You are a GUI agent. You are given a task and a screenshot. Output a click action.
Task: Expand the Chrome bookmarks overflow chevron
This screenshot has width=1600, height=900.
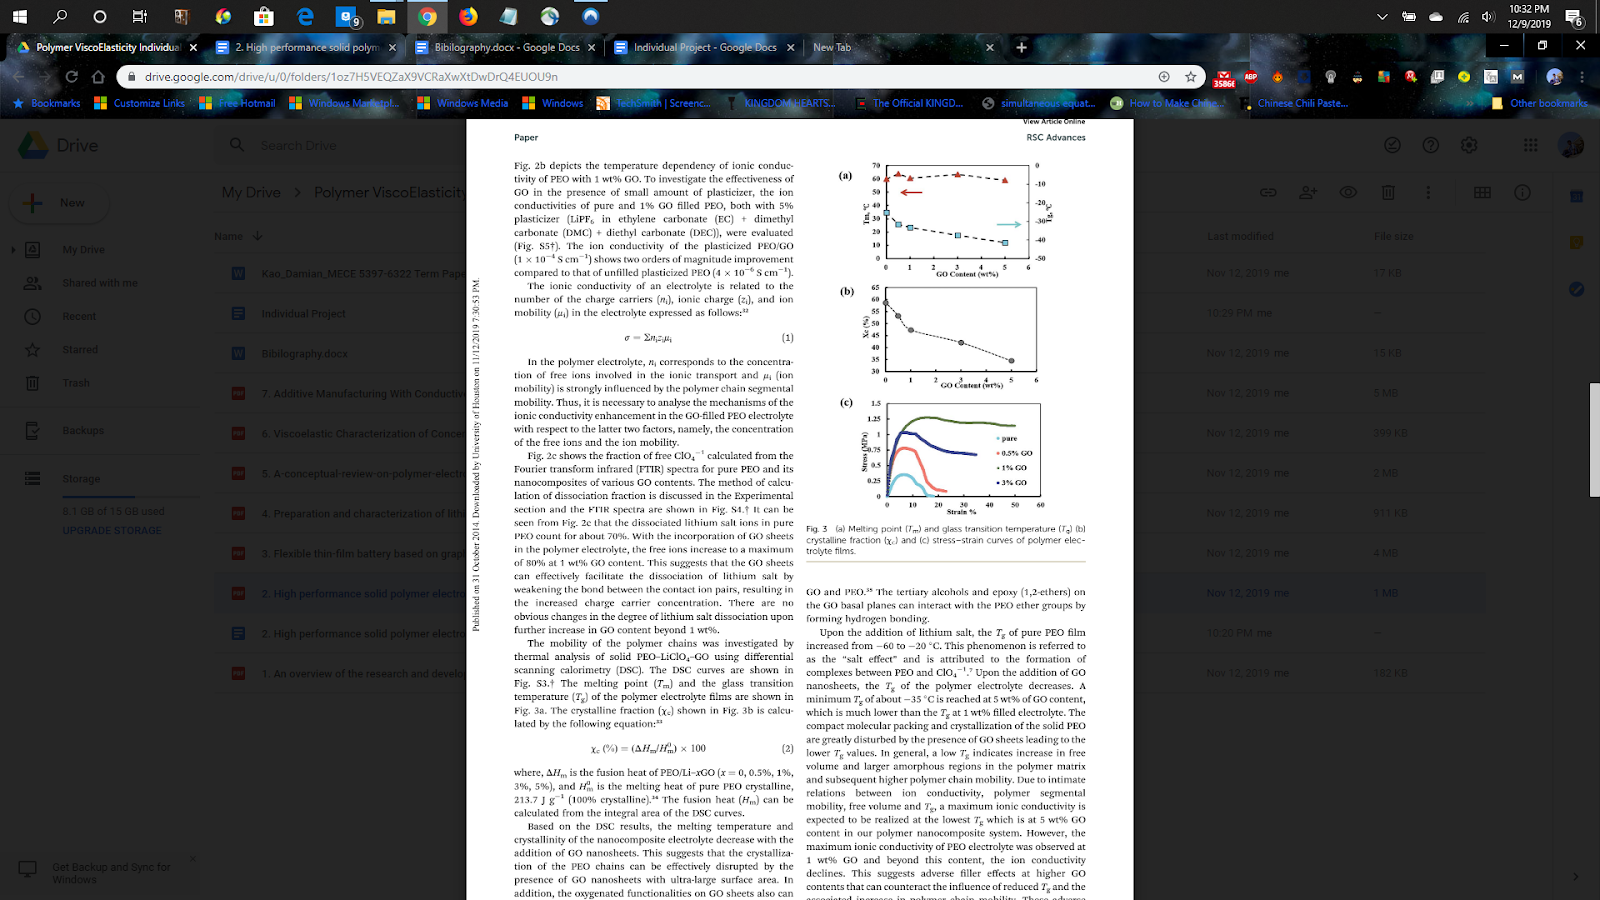point(1470,103)
